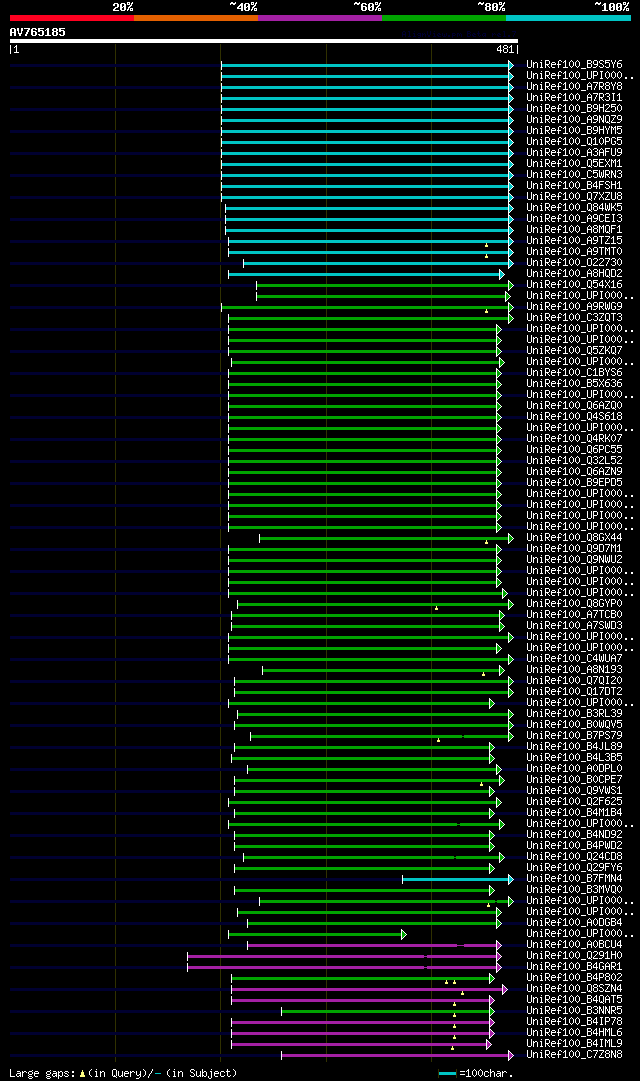Screen dimensions: 640x1081
Task: Select hit label UniRef100_Q8SZN4
Action: pos(574,989)
